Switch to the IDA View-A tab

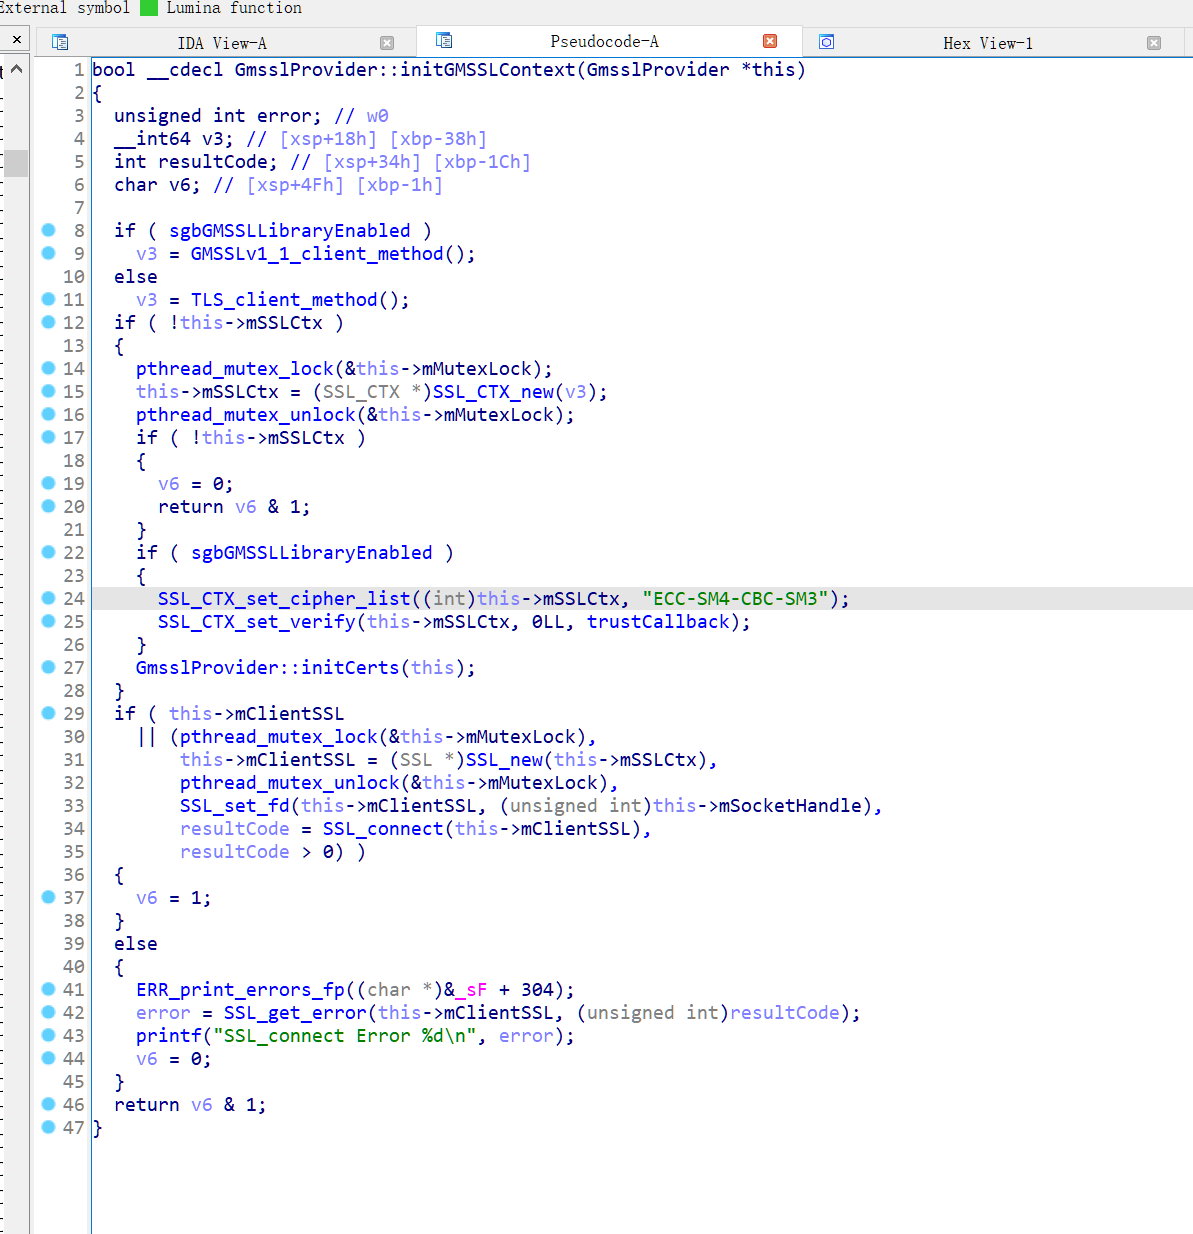(221, 43)
